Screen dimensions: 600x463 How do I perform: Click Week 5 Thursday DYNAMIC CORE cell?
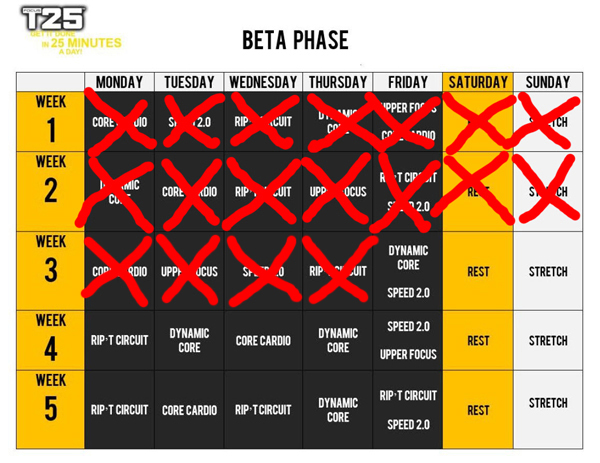coord(338,410)
